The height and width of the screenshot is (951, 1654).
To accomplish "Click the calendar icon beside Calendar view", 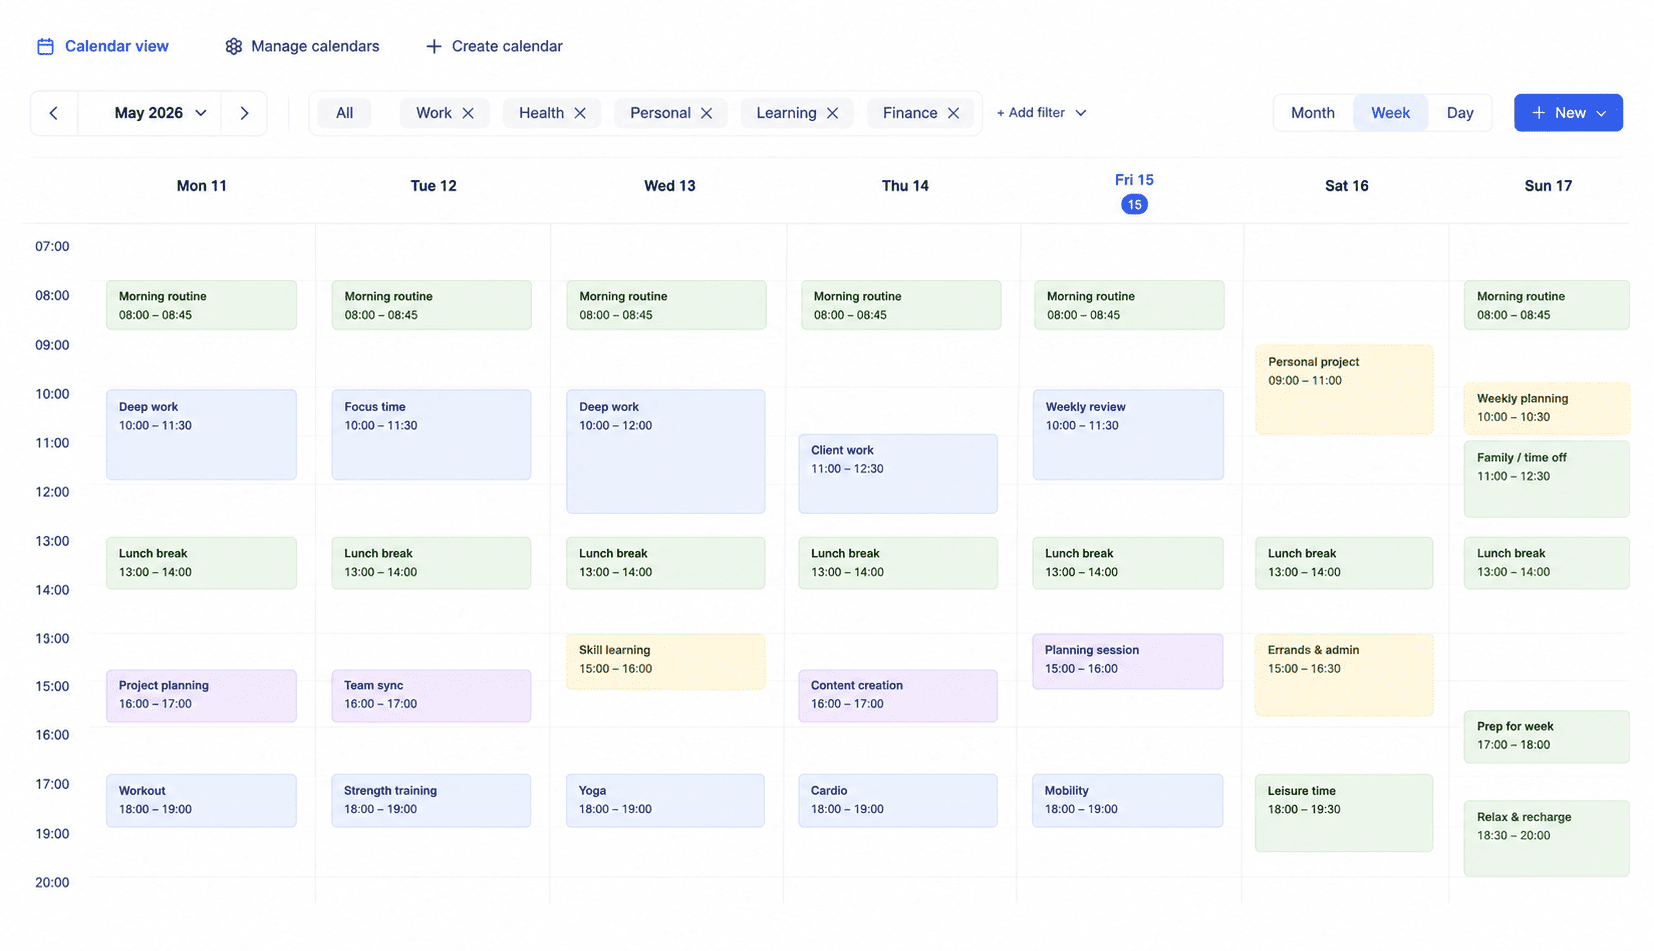I will click(45, 46).
